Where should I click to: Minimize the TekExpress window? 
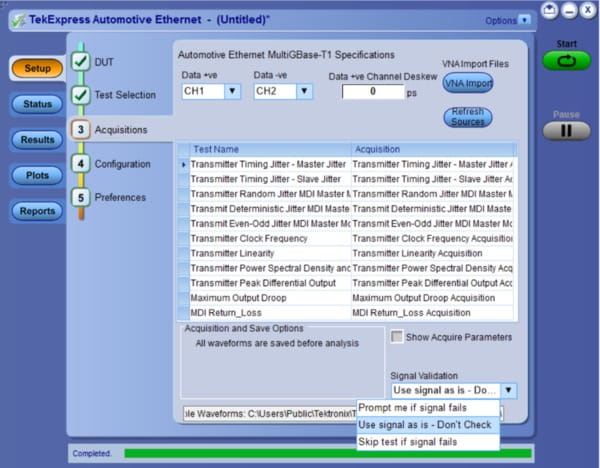click(x=569, y=10)
